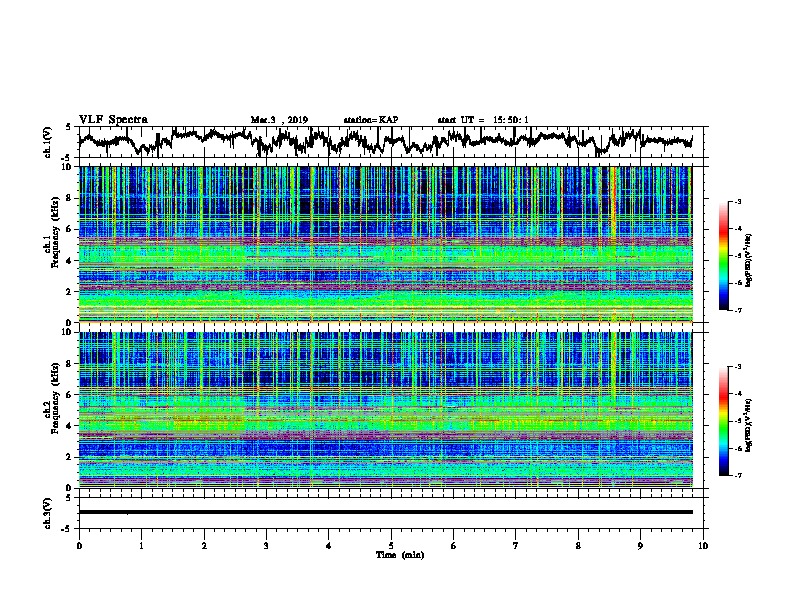The image size is (792, 612).
Task: Select the "start UT = 15:50: 1" header text
Action: click(483, 120)
